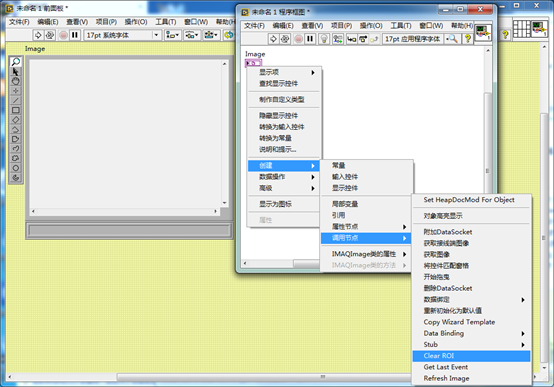Click Pause button in front panel toolbar
Image resolution: width=554 pixels, height=387 pixels.
(75, 35)
